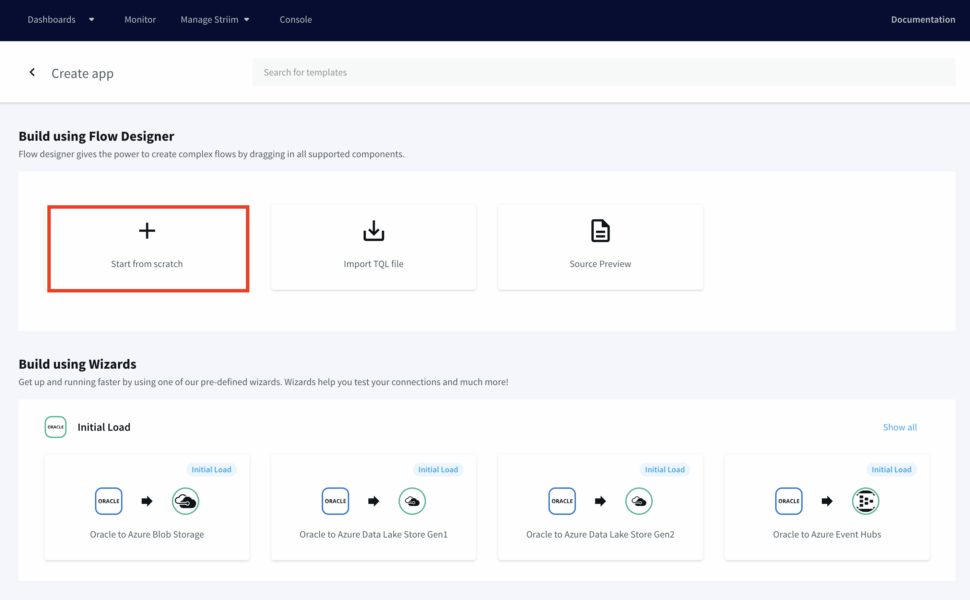Click the Initial Load badge on the Blob Storage card

click(x=211, y=468)
